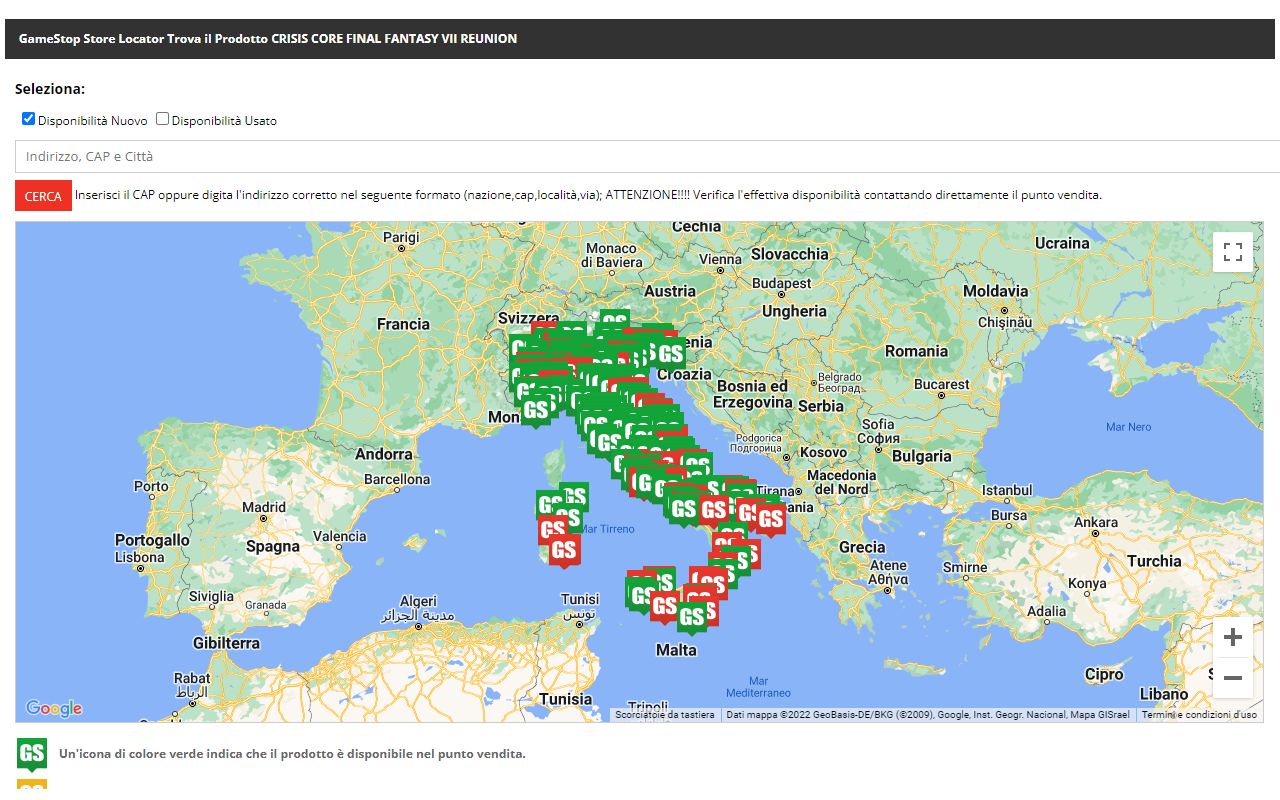
Task: Select green GS marker beside Croatia label
Action: pos(670,353)
